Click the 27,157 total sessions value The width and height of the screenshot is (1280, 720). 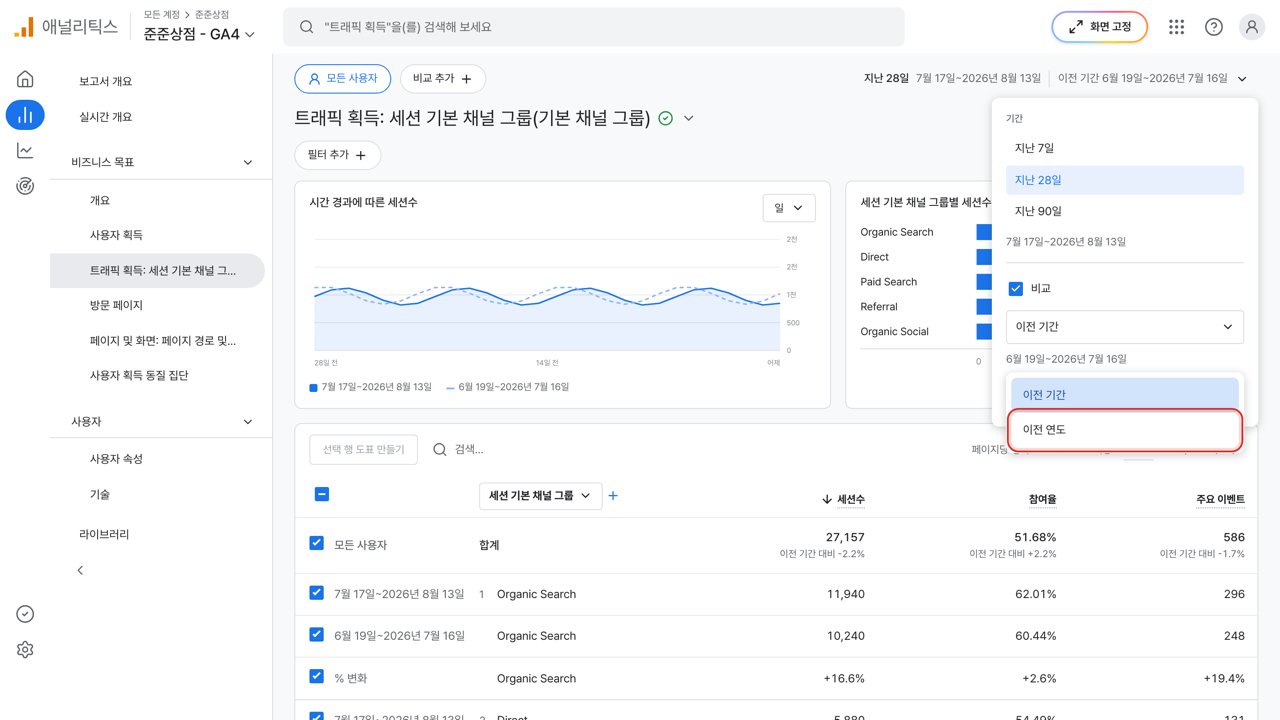pyautogui.click(x=845, y=537)
